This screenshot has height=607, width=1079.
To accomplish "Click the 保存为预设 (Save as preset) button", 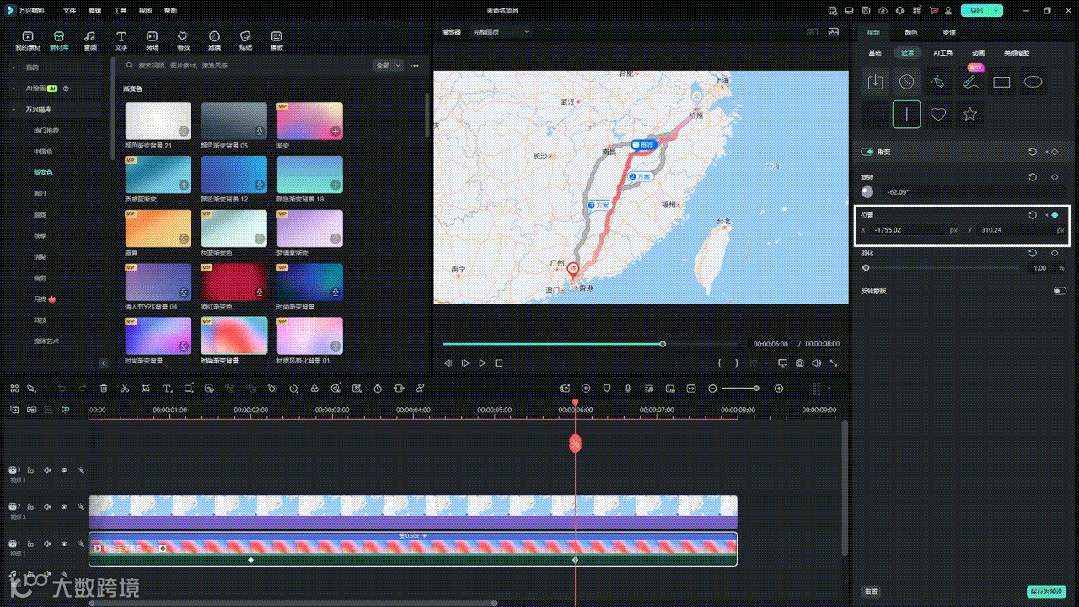I will (x=1047, y=591).
